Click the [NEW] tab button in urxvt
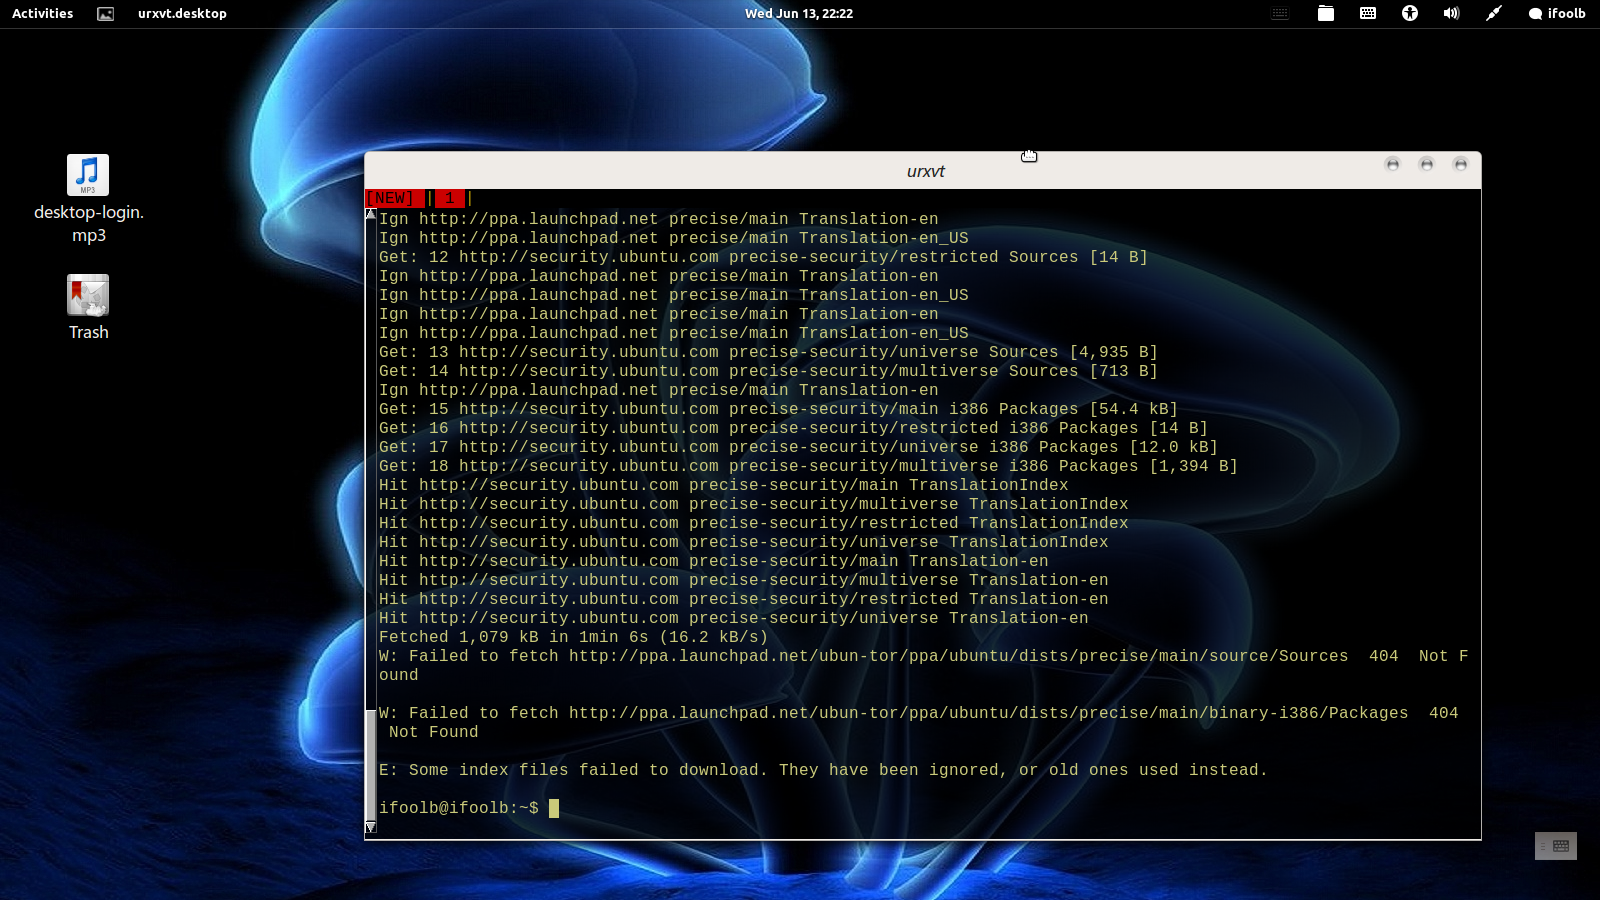1600x900 pixels. click(x=395, y=198)
